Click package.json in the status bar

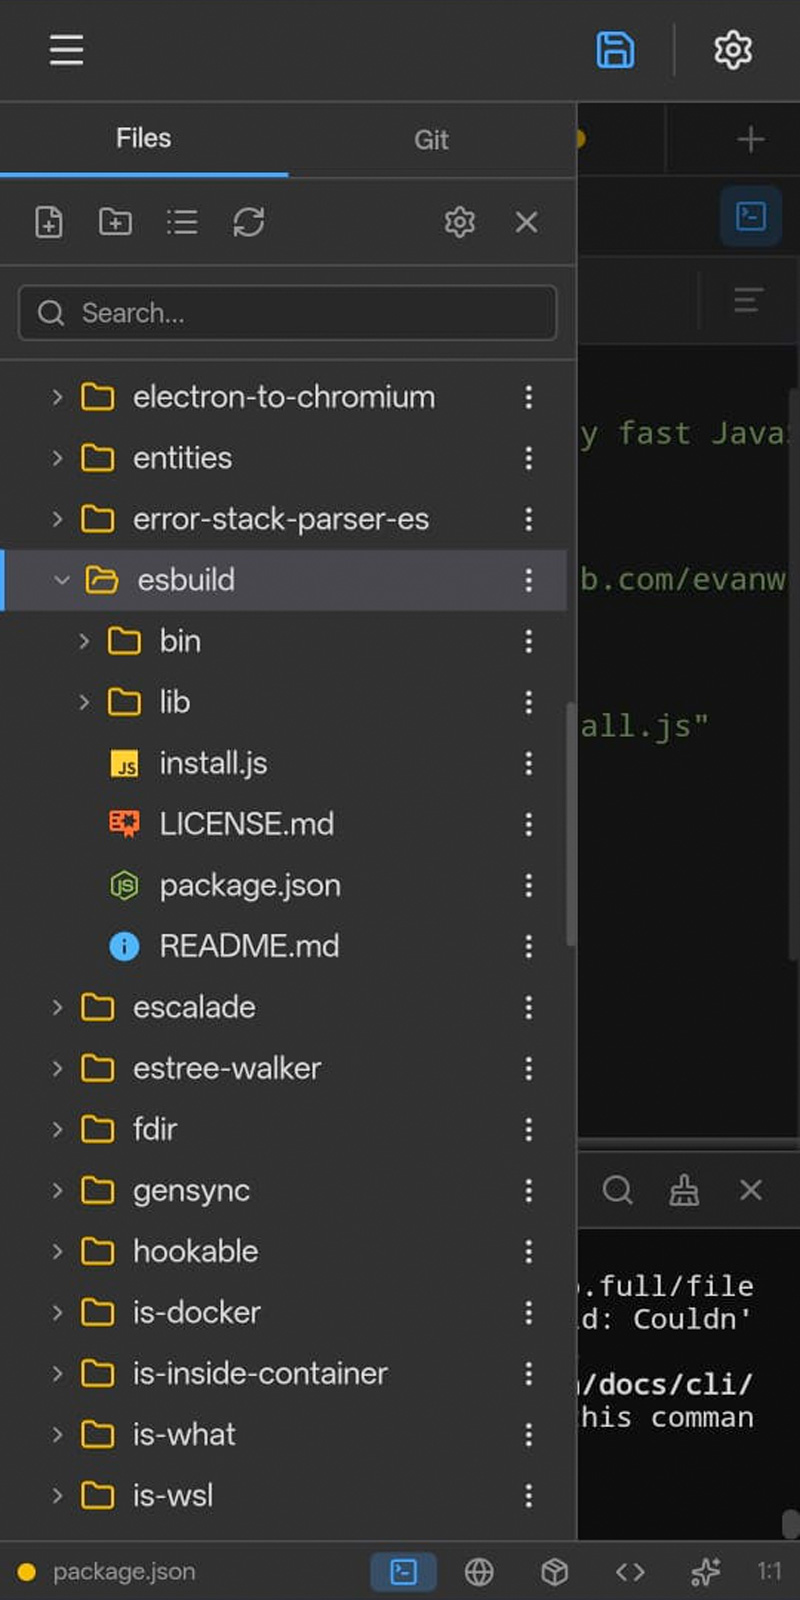pyautogui.click(x=124, y=1572)
